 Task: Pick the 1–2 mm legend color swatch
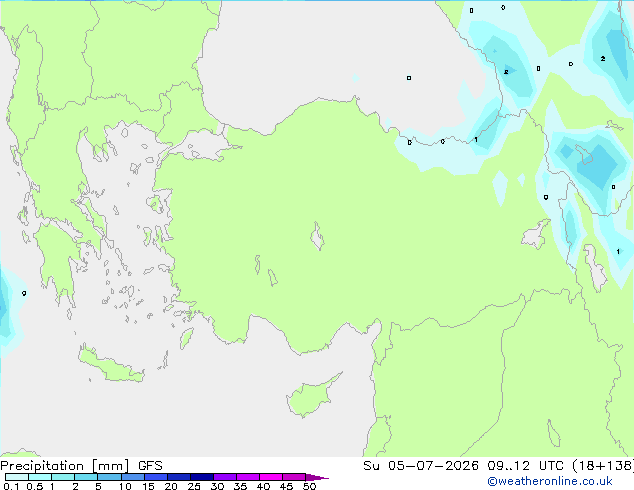pos(63,477)
